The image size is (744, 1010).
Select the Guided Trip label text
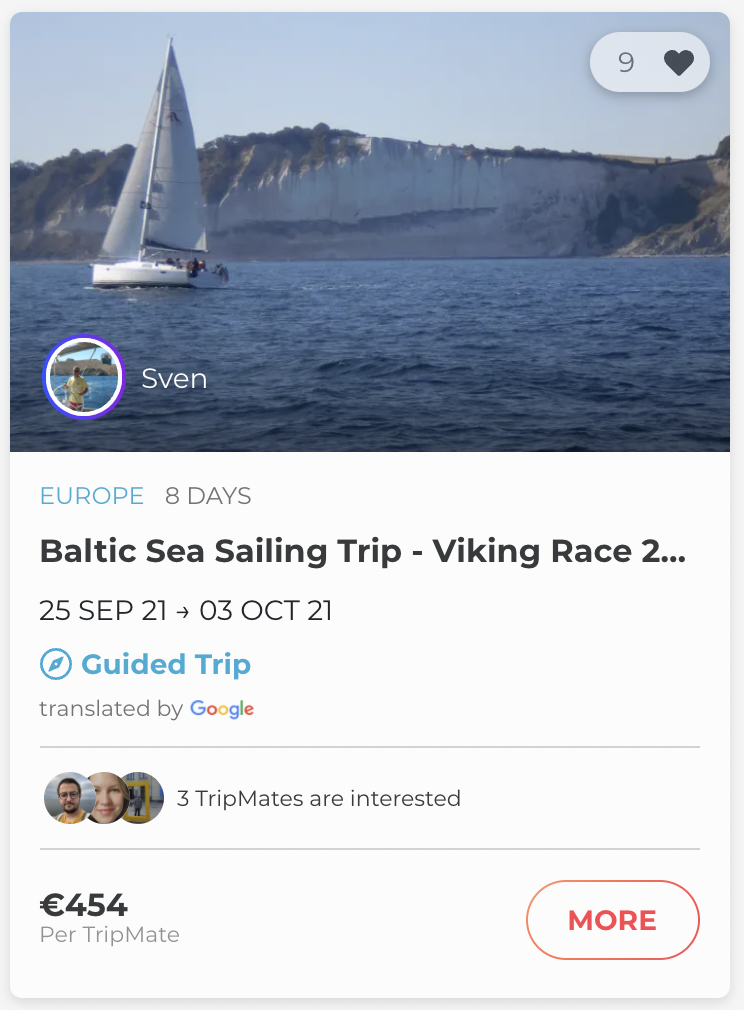coord(166,664)
